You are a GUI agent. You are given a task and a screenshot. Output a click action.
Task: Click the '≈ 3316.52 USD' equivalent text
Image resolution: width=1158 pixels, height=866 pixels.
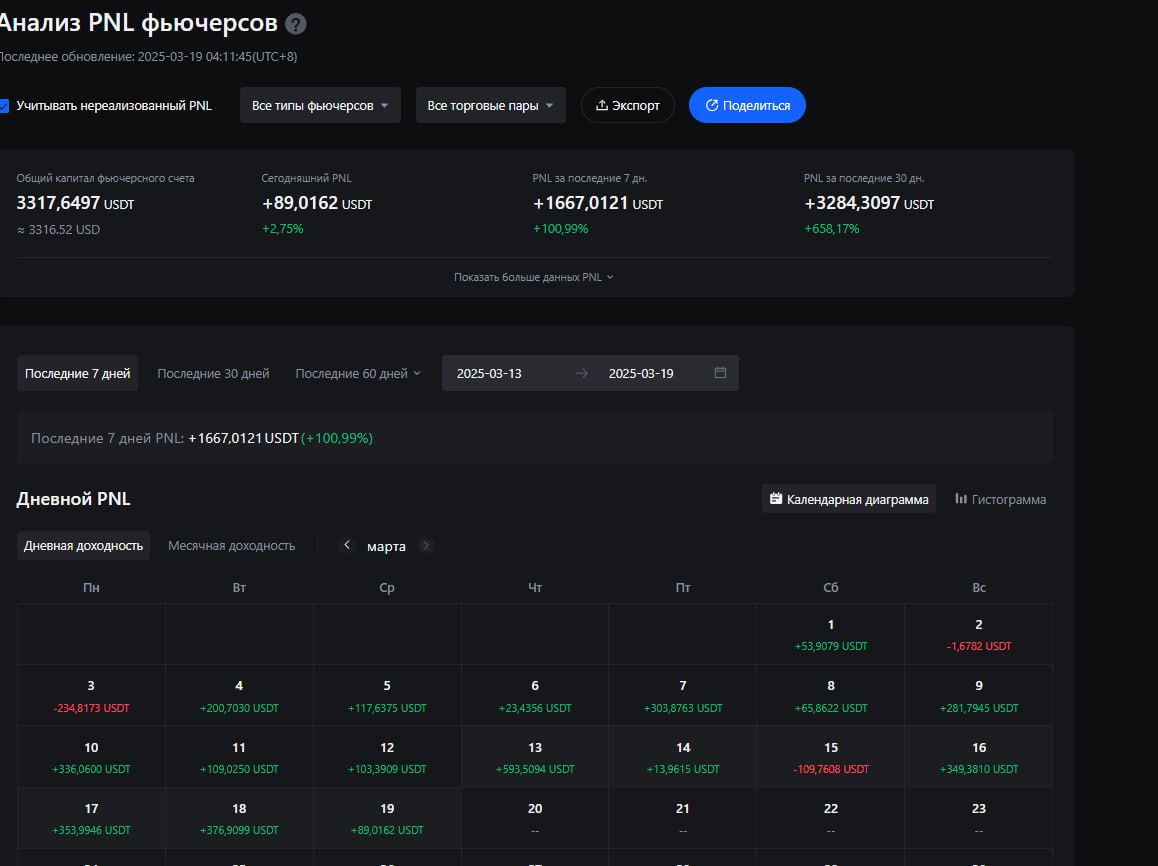pyautogui.click(x=58, y=230)
